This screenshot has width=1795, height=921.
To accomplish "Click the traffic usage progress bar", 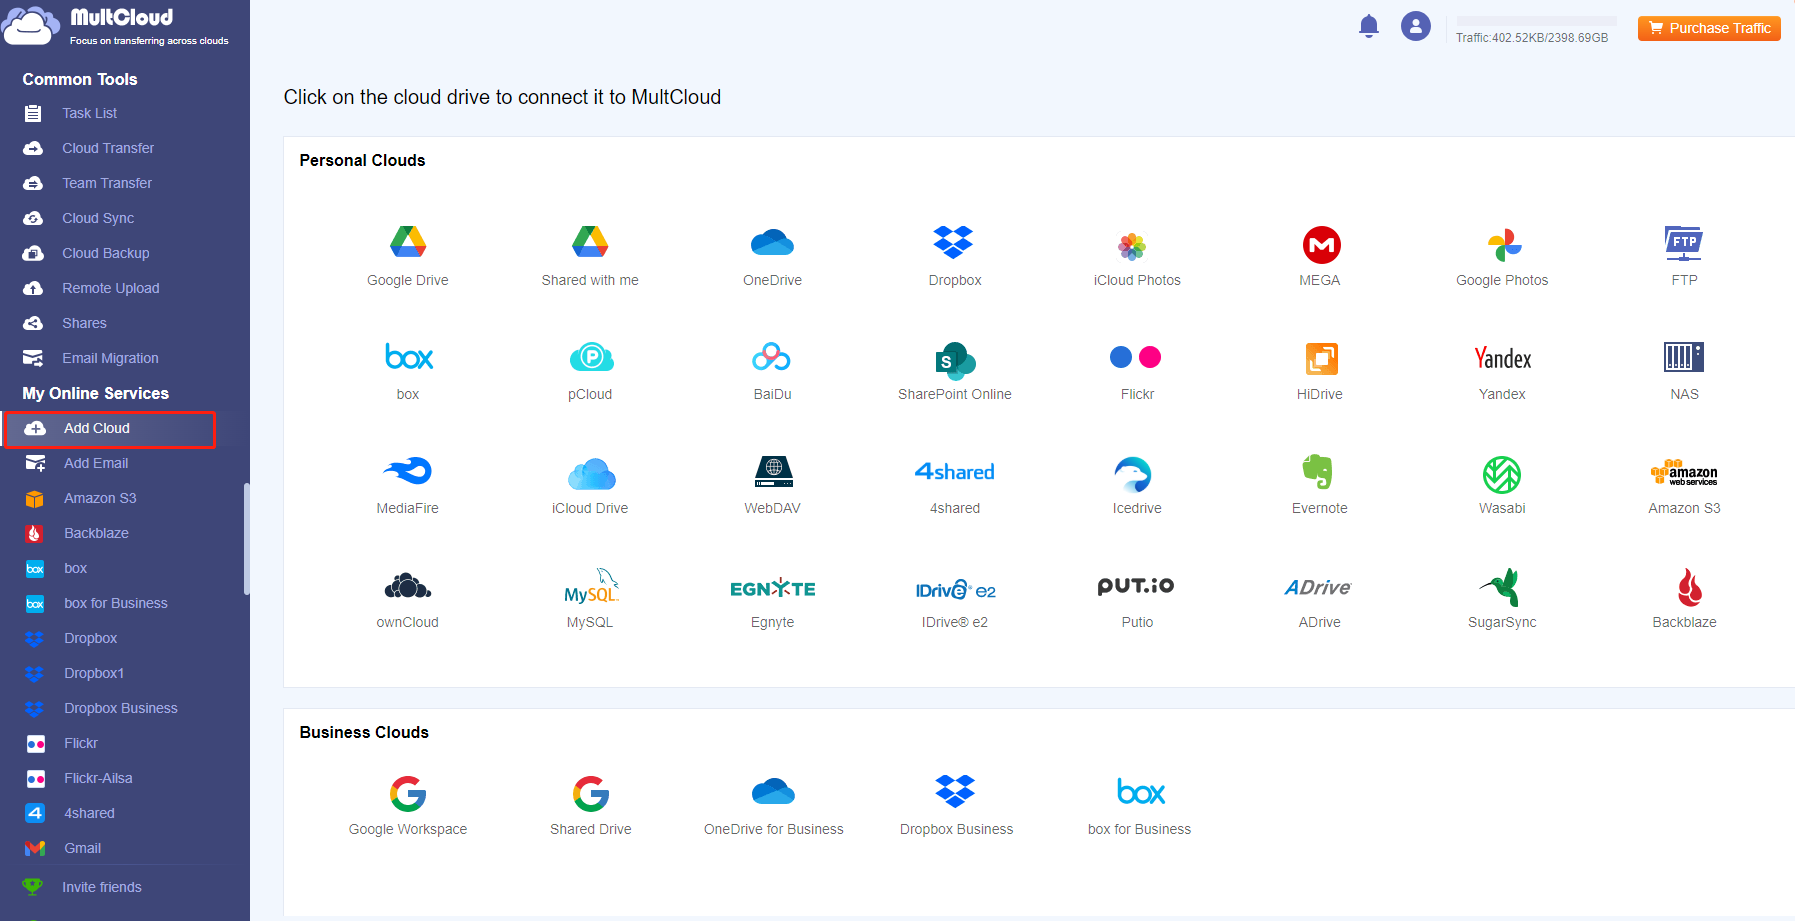I will coord(1536,21).
